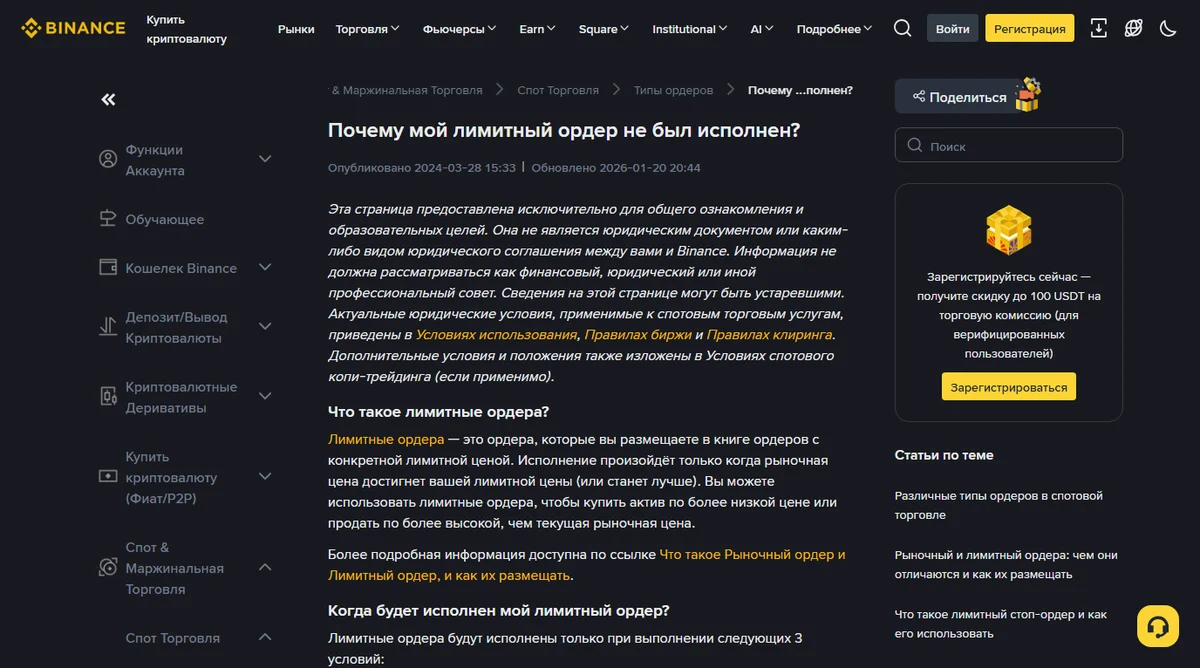Open Различные типы ордеров related article
The height and width of the screenshot is (668, 1200).
pyautogui.click(x=998, y=505)
